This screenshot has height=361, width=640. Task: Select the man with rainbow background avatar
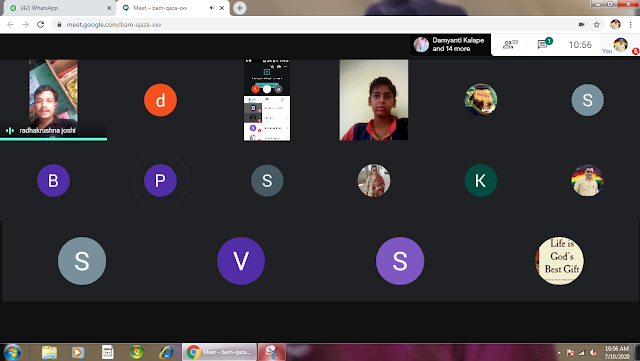(x=587, y=180)
